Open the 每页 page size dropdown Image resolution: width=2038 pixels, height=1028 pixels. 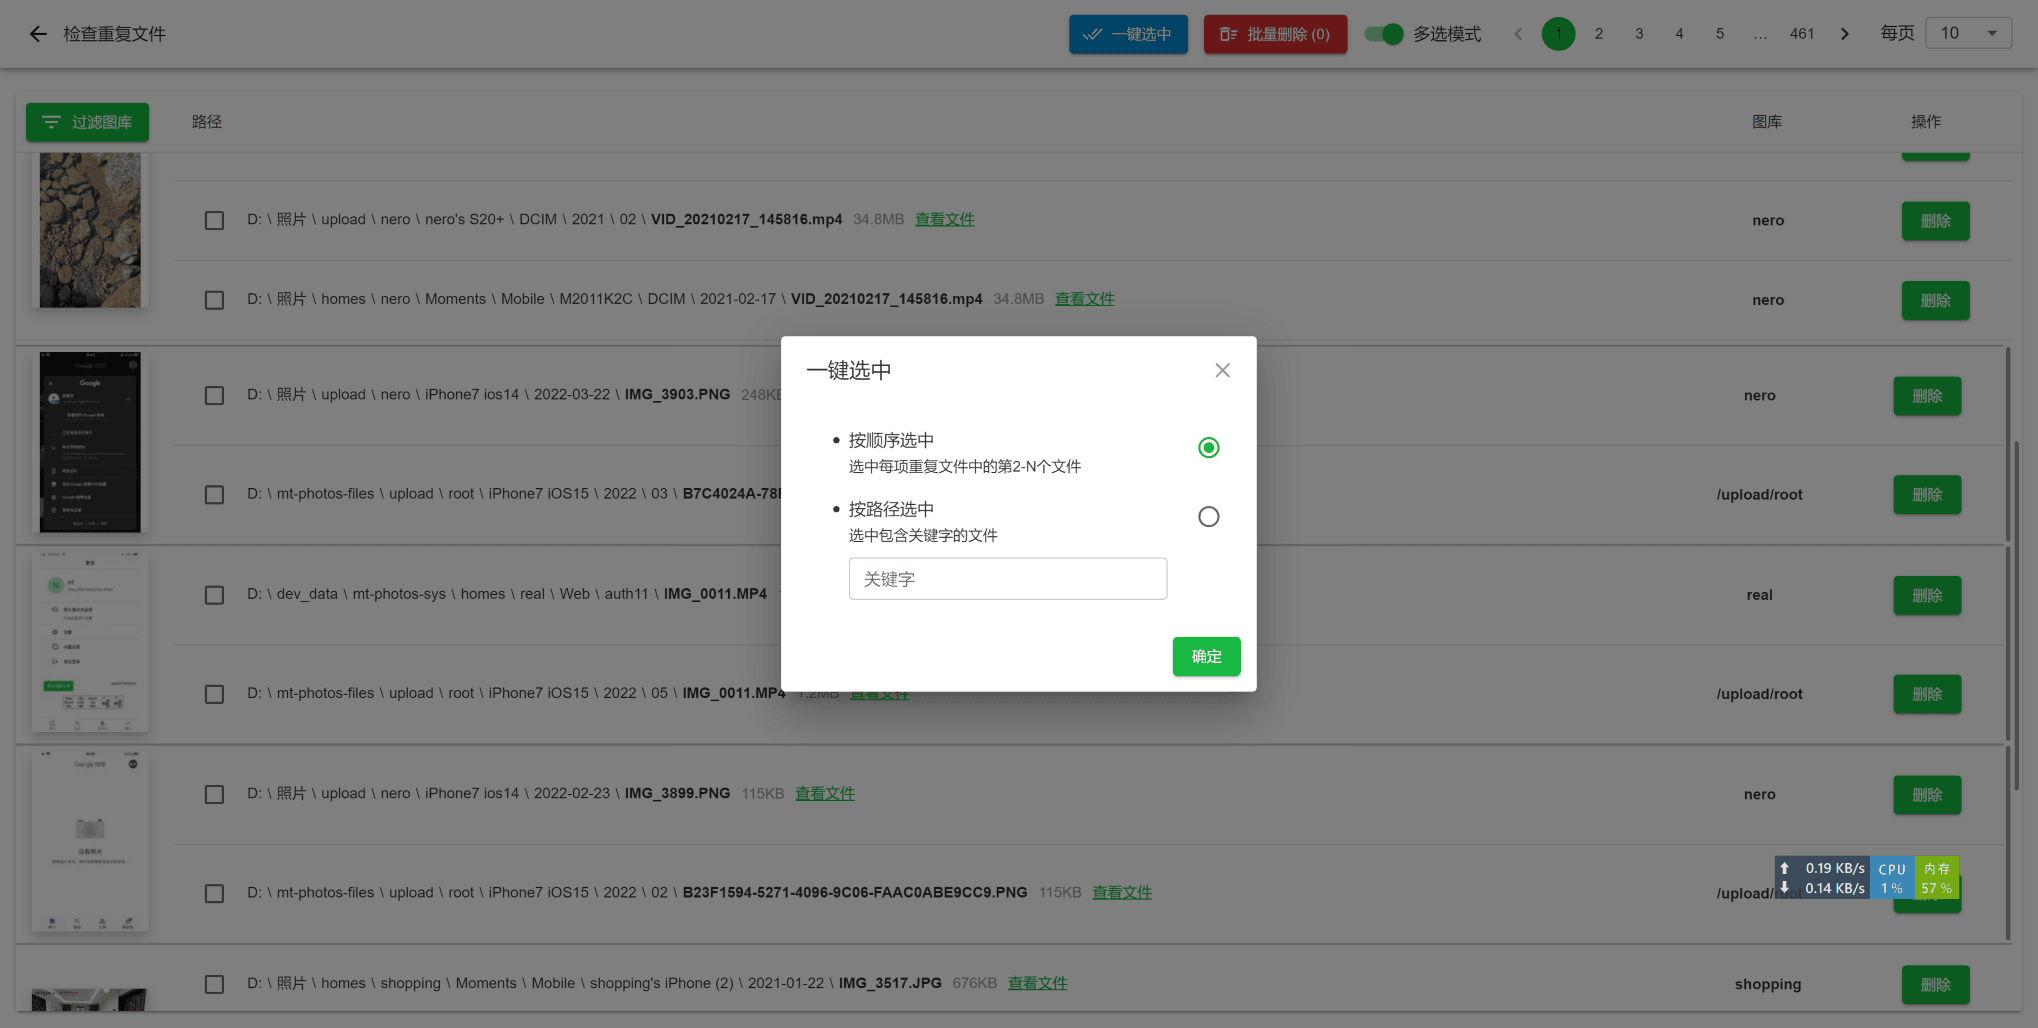[1968, 34]
